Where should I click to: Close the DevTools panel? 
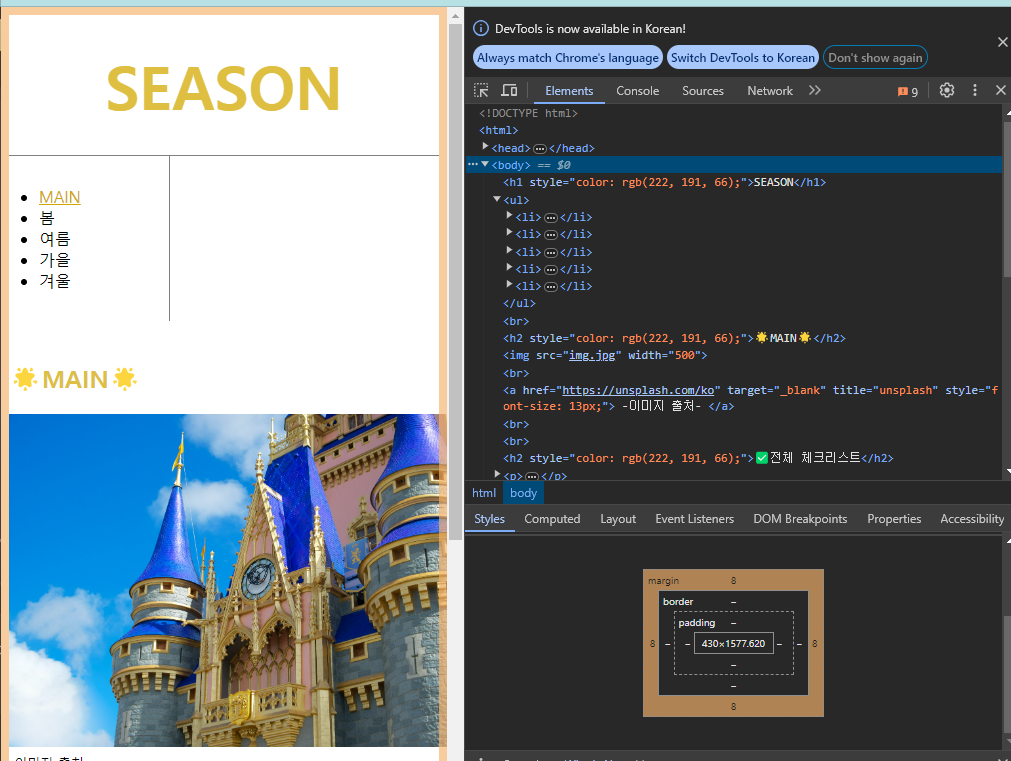[1001, 90]
